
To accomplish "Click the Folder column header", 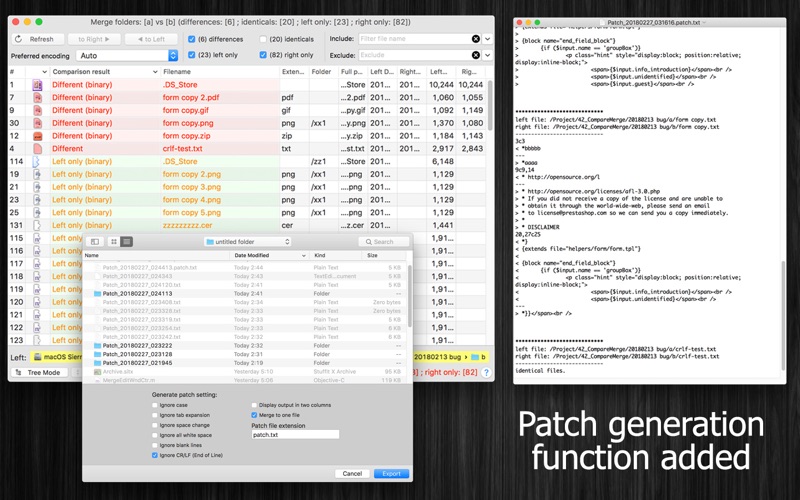I will pyautogui.click(x=323, y=72).
